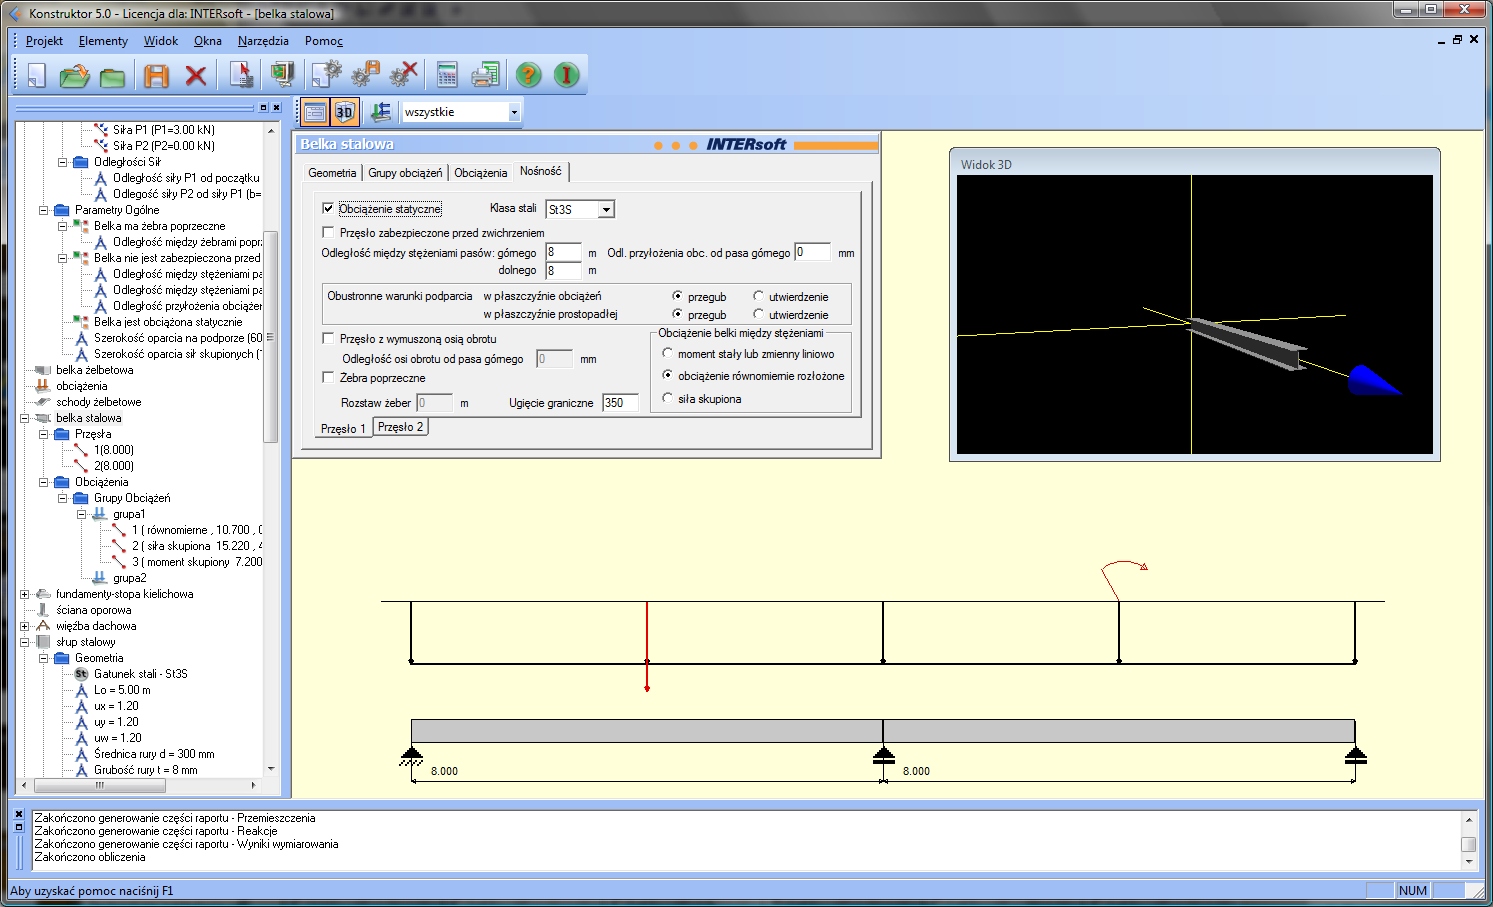Check Przęsło z wymuszoną osią obrotu
The width and height of the screenshot is (1493, 907).
point(328,338)
